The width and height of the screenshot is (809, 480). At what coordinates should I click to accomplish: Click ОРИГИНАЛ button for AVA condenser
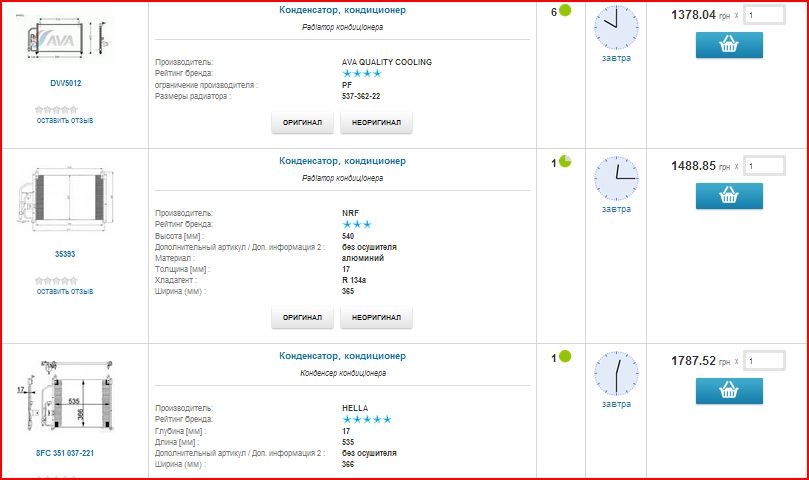point(302,122)
